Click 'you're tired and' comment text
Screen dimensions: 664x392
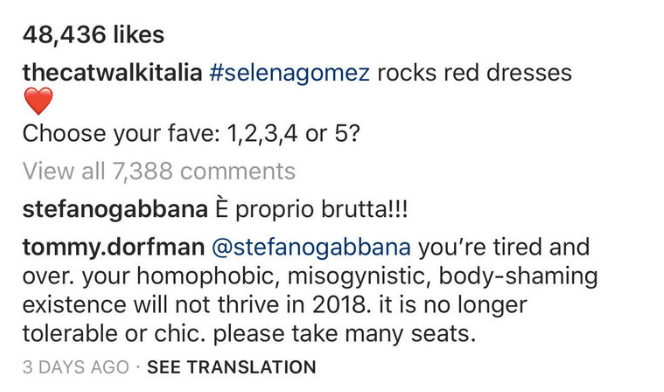click(x=504, y=248)
